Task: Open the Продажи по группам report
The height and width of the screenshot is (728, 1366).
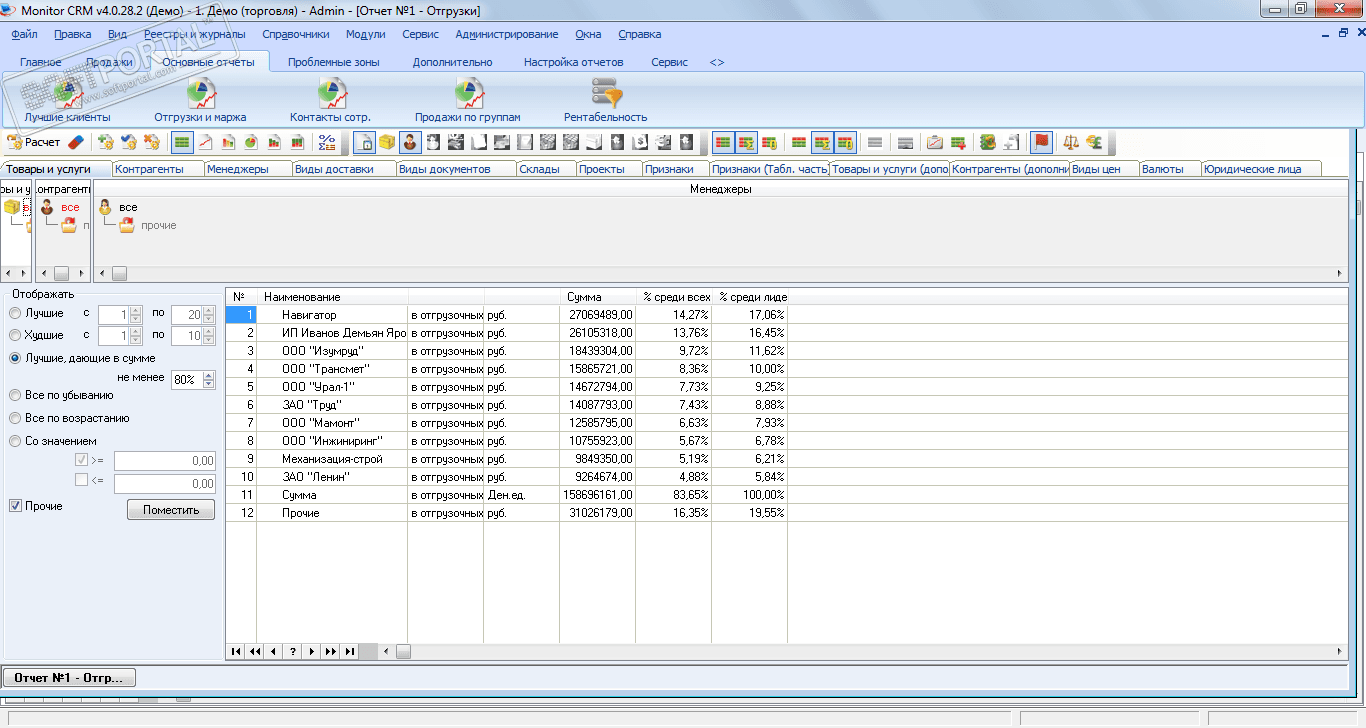Action: tap(468, 101)
